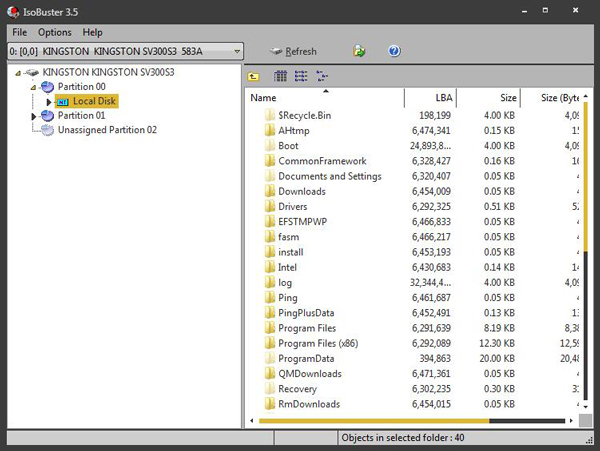Select the AHtmp folder icon

point(270,130)
